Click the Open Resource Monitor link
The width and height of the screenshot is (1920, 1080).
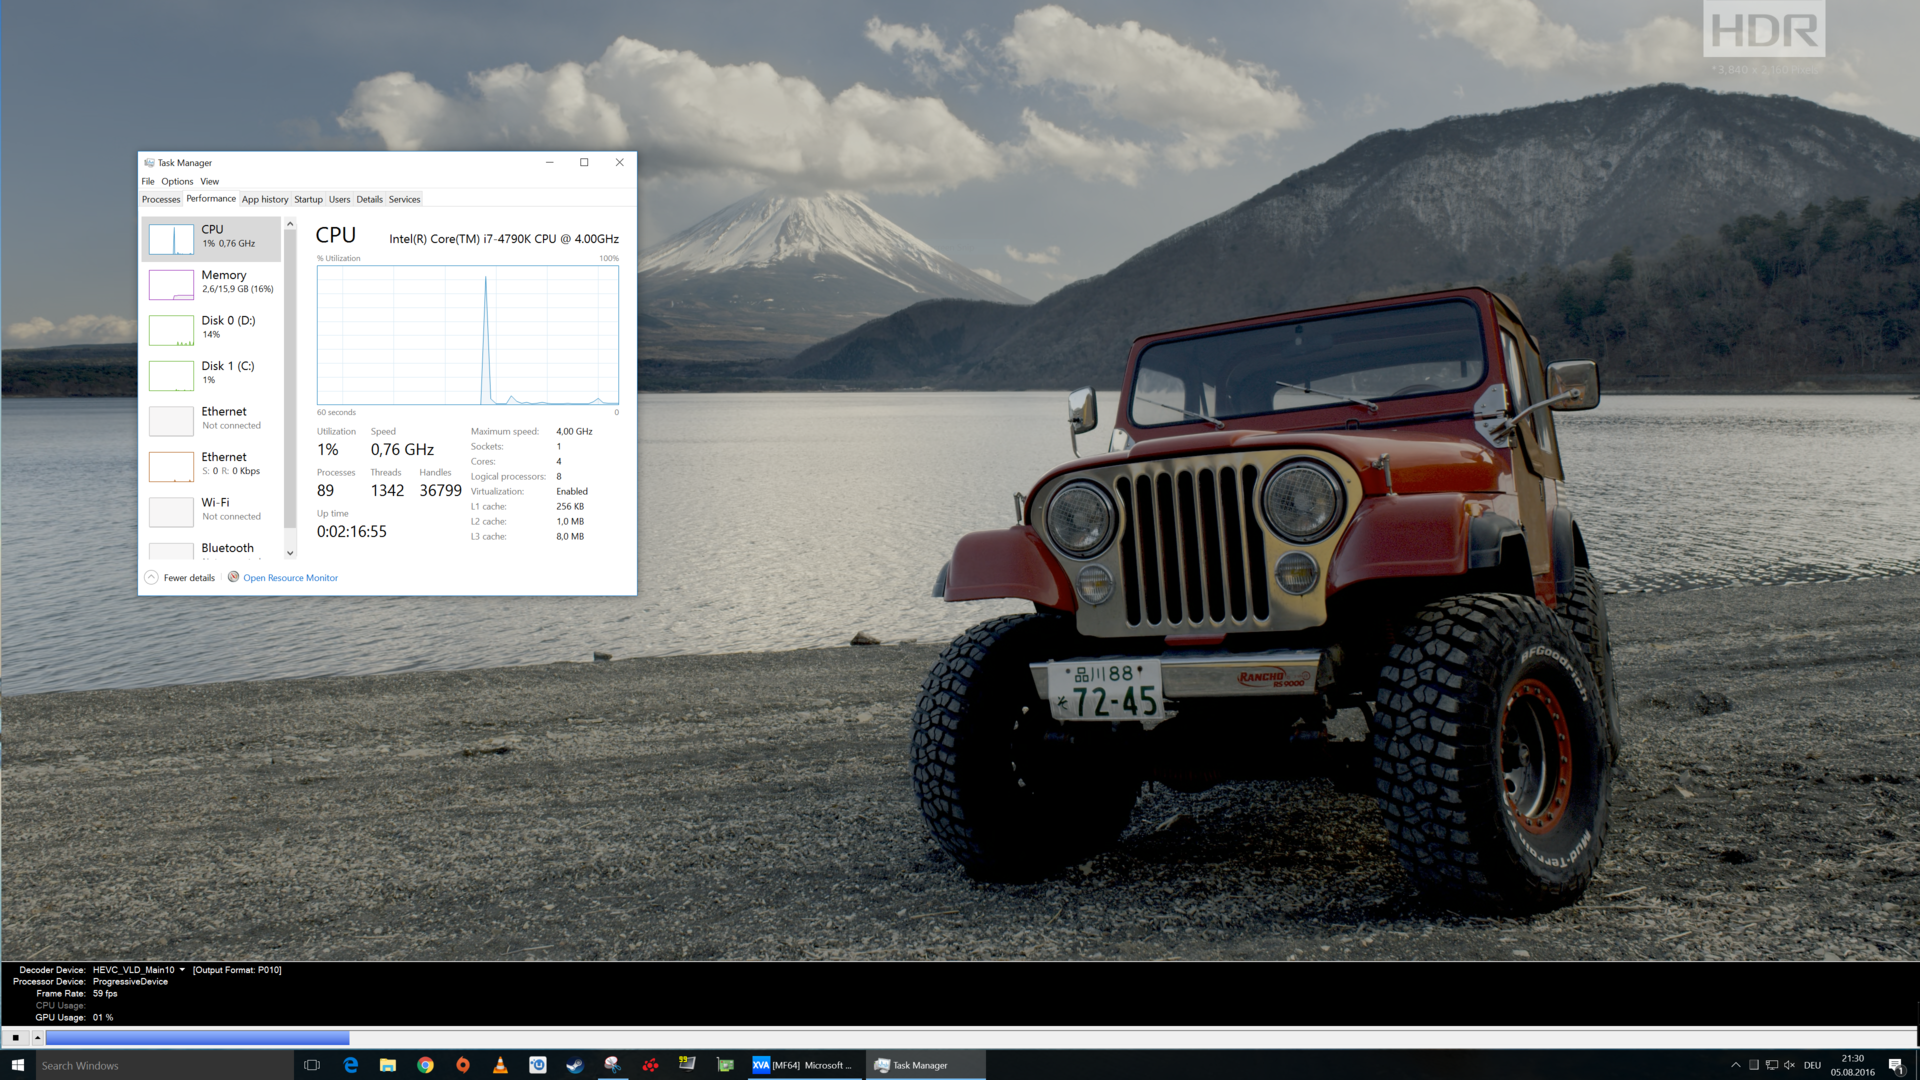pyautogui.click(x=290, y=578)
